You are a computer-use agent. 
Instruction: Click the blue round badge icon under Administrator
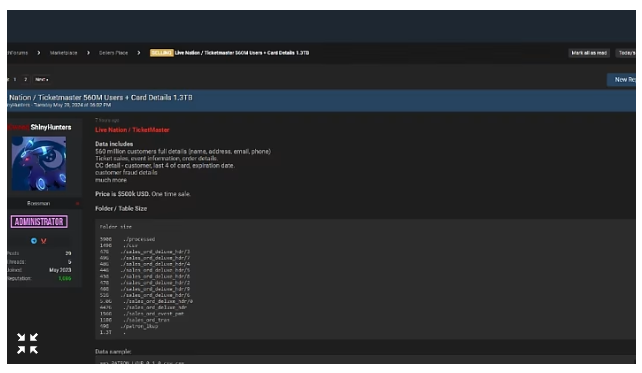tap(34, 241)
